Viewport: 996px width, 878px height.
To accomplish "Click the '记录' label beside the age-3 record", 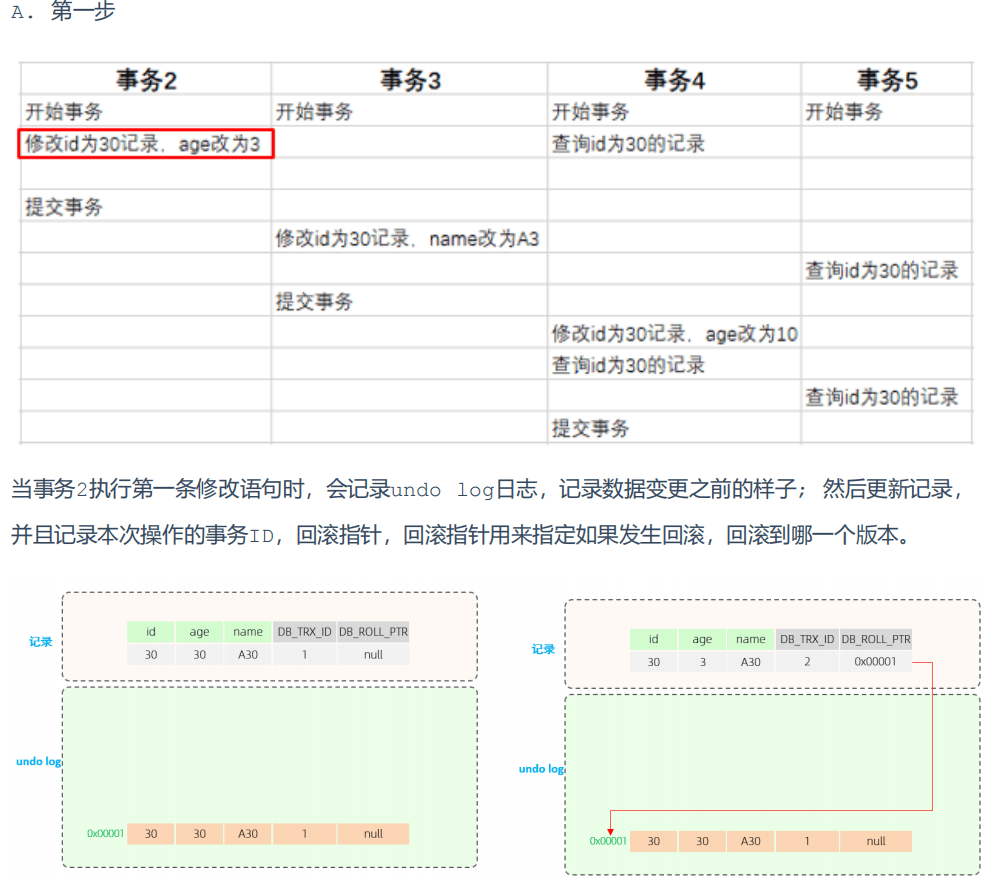I will coord(543,649).
